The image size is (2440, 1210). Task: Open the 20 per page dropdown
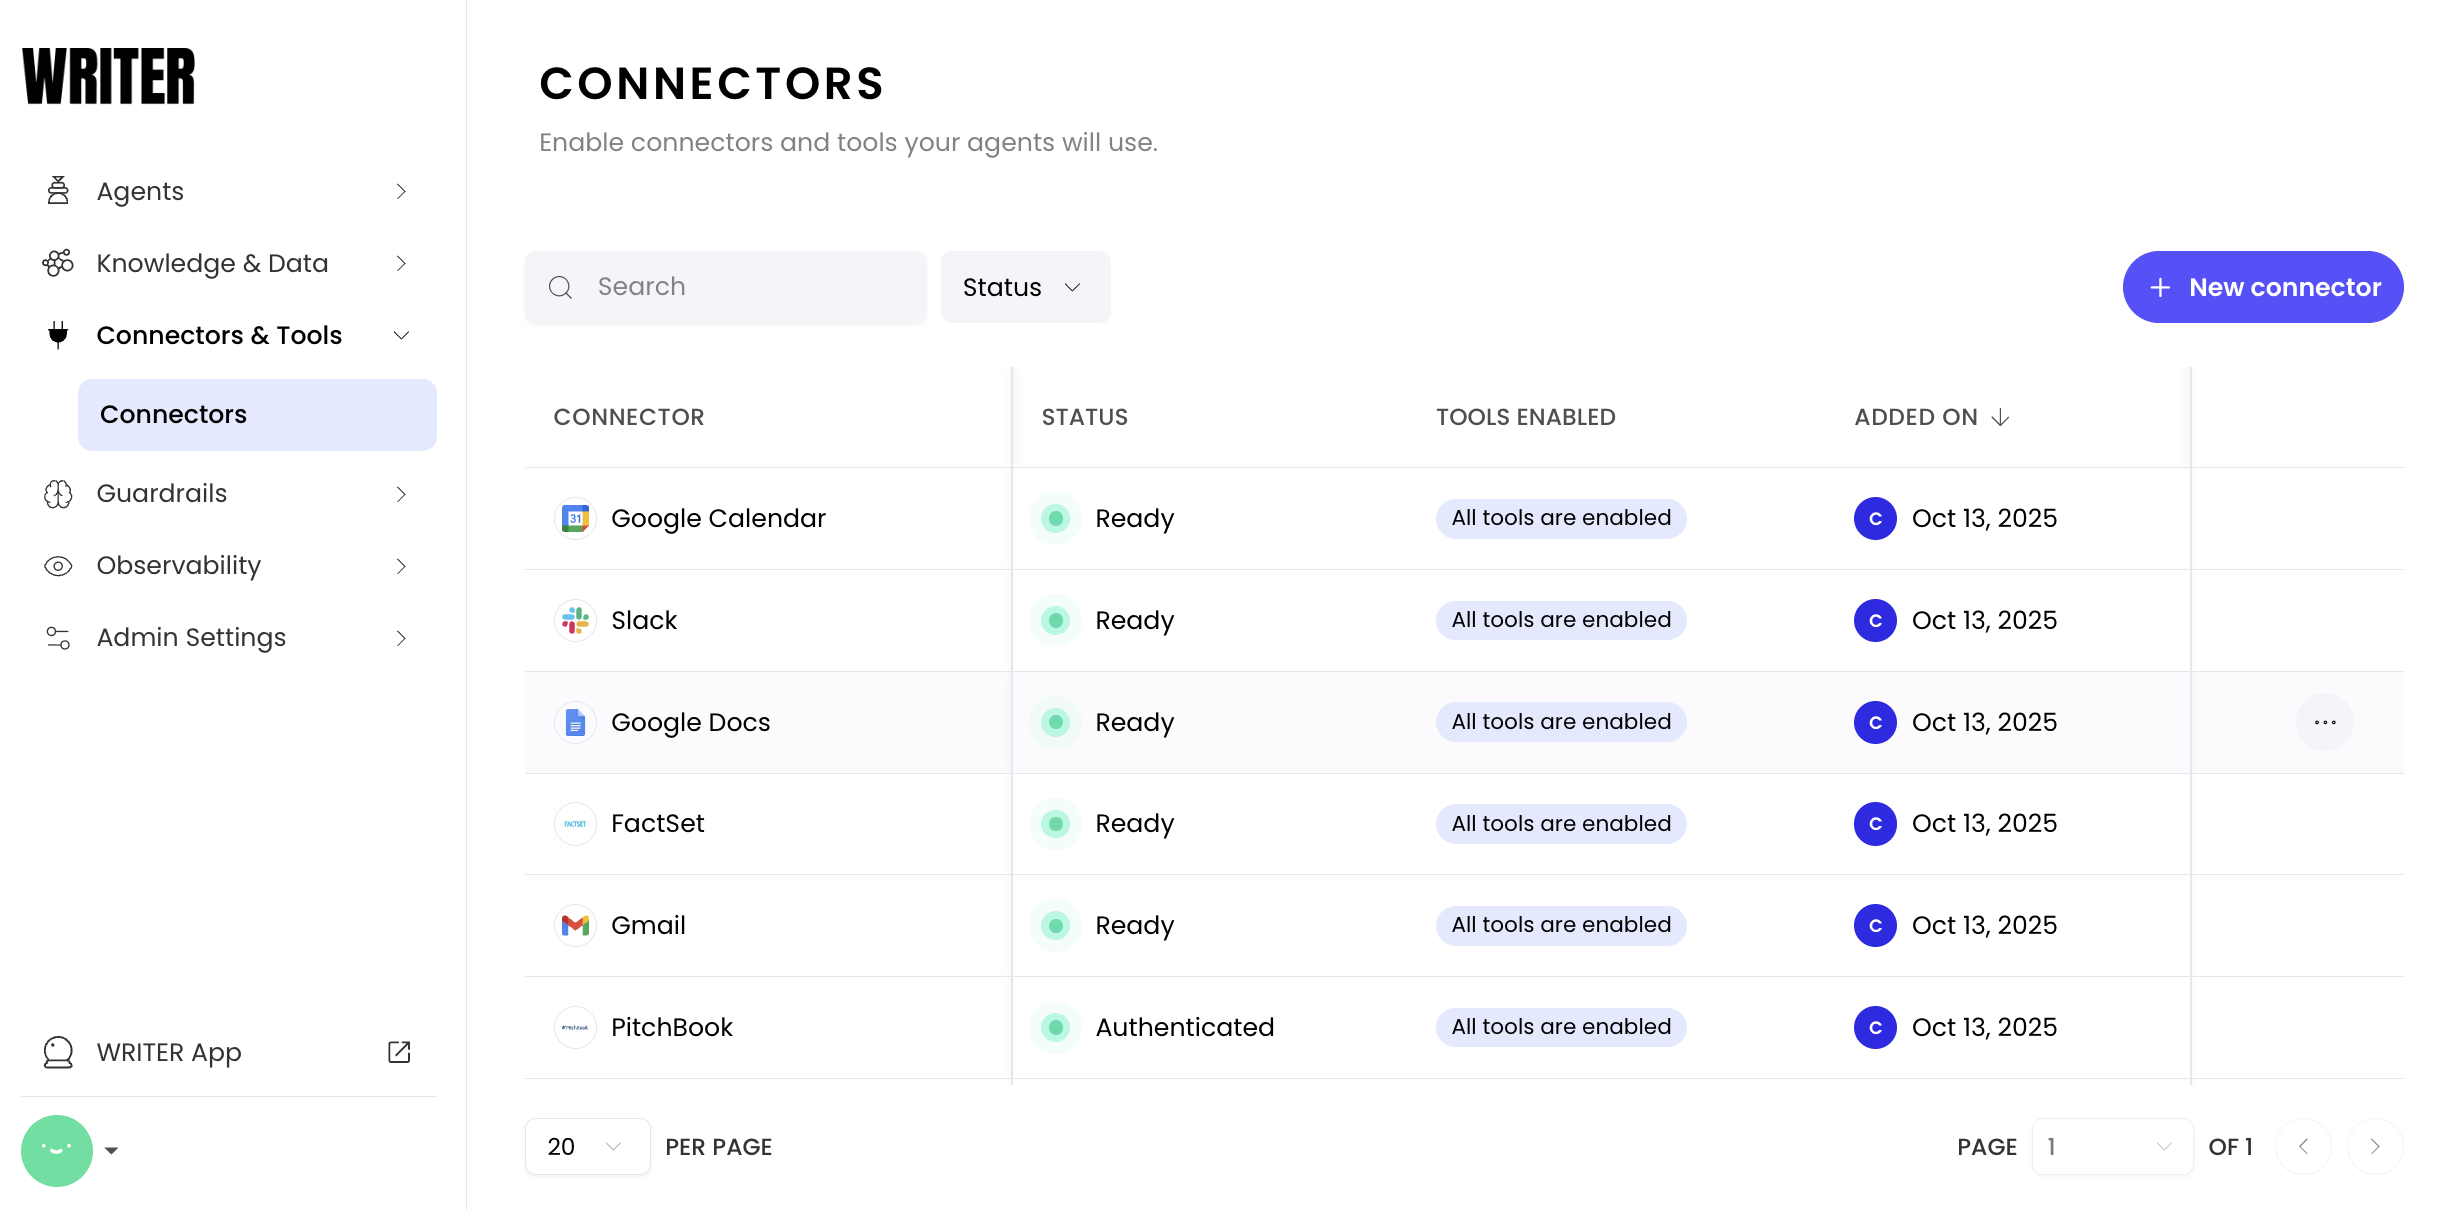coord(587,1147)
